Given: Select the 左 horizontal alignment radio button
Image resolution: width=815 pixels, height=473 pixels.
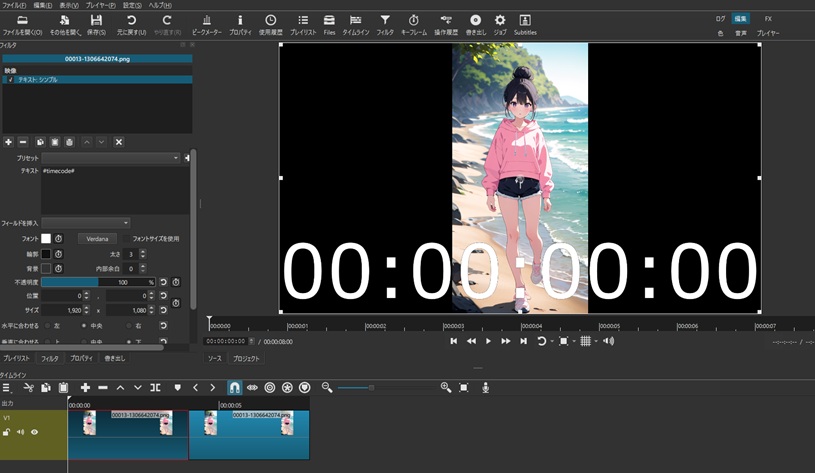Looking at the screenshot, I should click(47, 325).
